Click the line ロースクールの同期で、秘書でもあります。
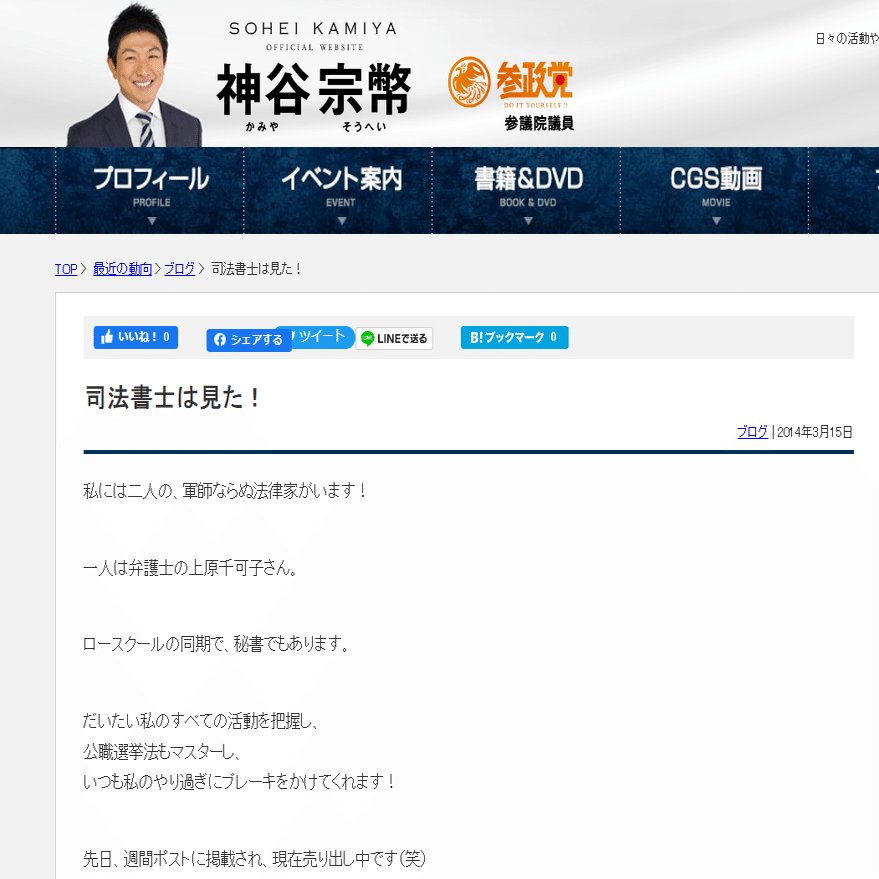879x879 pixels. click(x=216, y=644)
